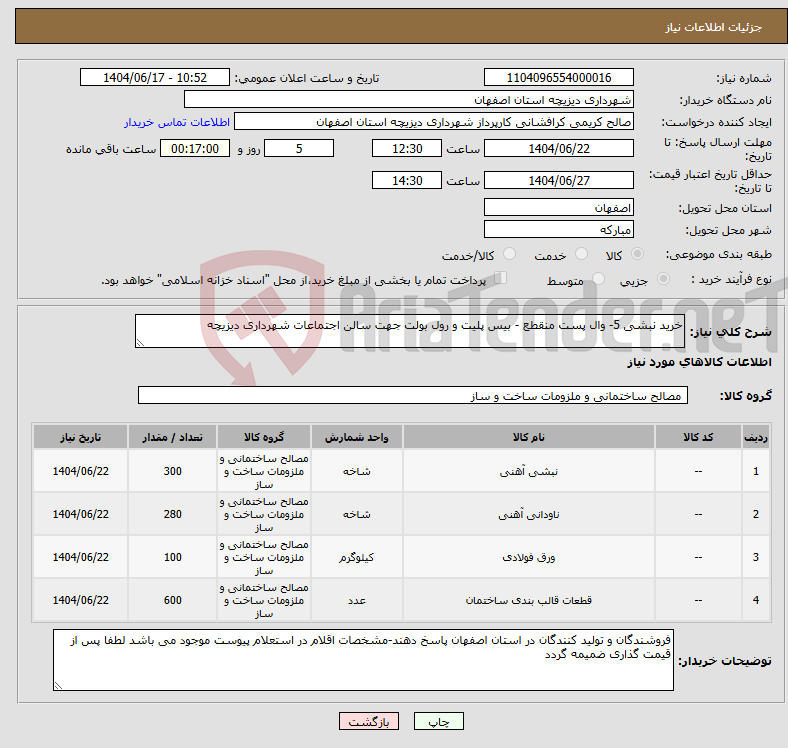Image resolution: width=788 pixels, height=748 pixels.
Task: Click the عدد unit cell
Action: [x=356, y=600]
